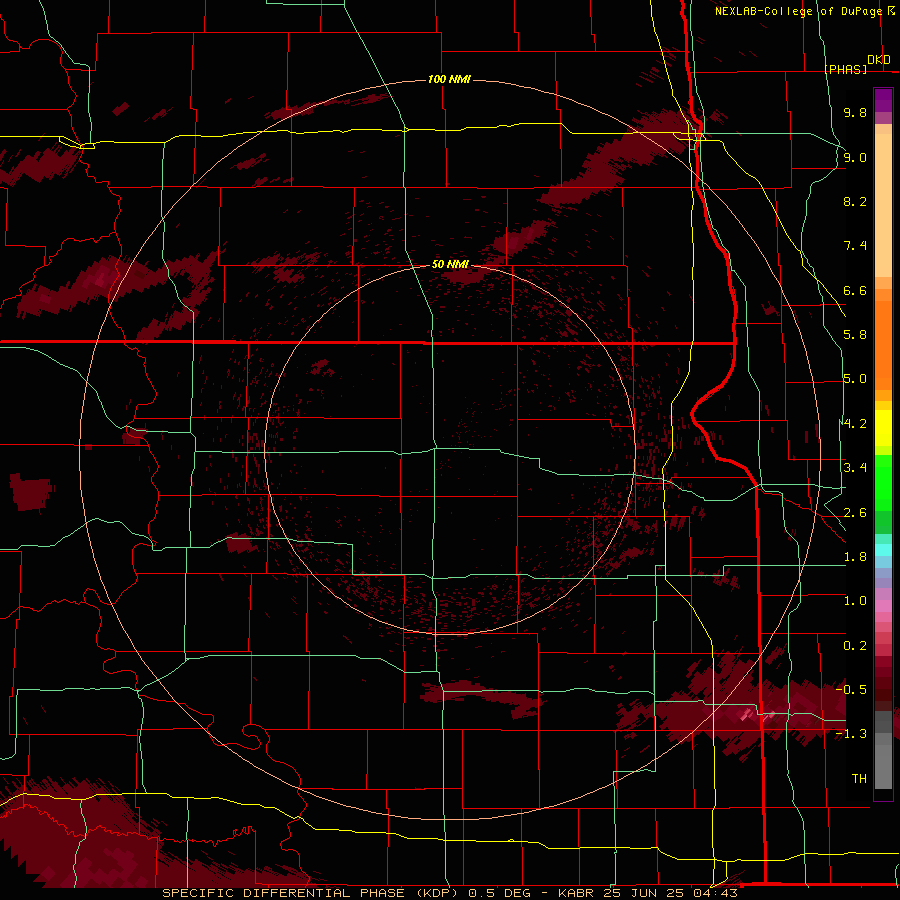Click the 50 NMI range ring label
The image size is (900, 900).
point(450,264)
